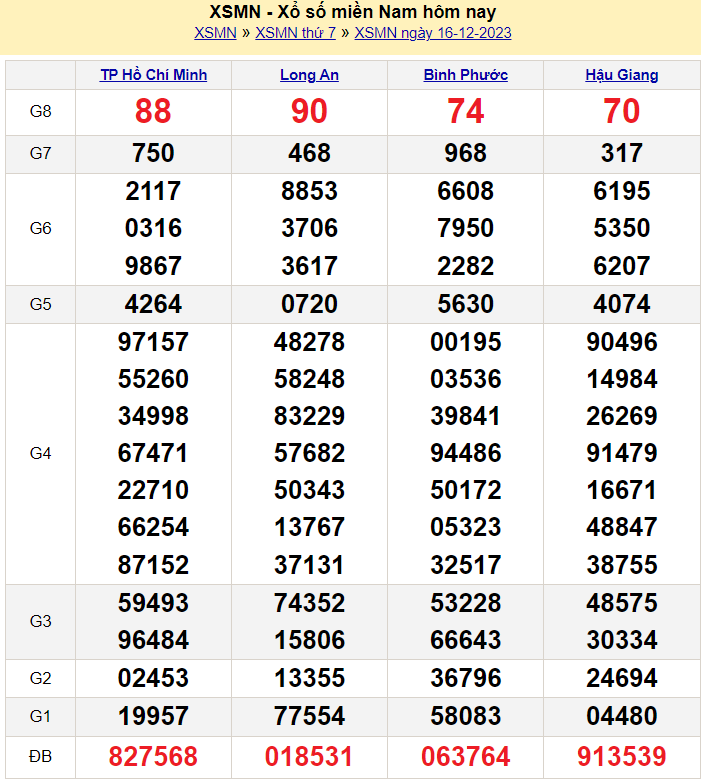This screenshot has height=782, width=705.
Task: Click G5 result 5630
Action: 465,304
